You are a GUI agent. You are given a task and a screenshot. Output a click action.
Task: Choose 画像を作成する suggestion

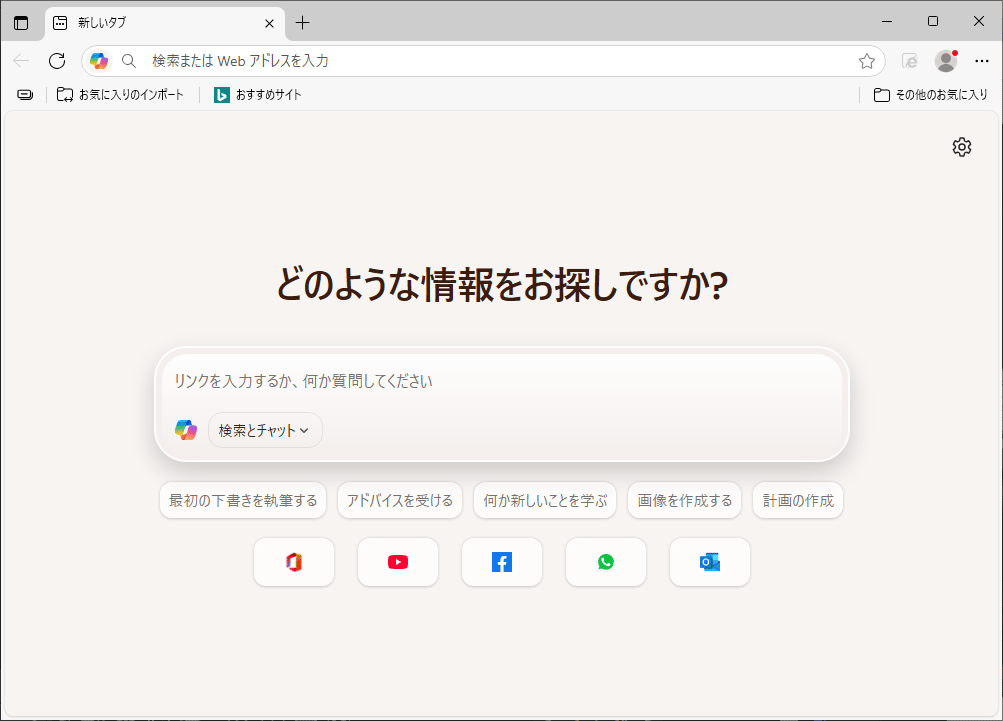click(684, 500)
